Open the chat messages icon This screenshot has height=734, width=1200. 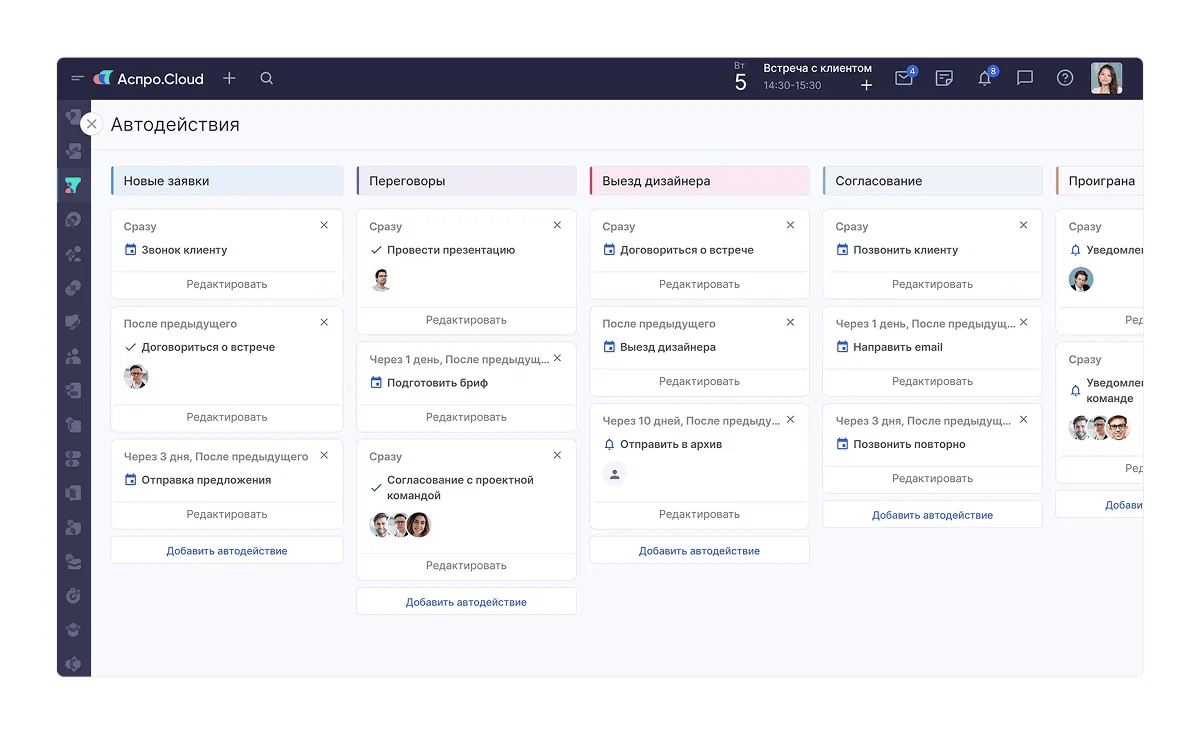pos(1025,78)
